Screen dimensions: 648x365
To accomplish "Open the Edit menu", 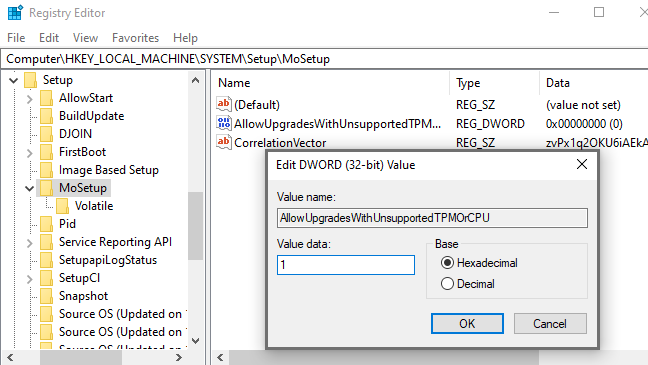I will pyautogui.click(x=49, y=38).
